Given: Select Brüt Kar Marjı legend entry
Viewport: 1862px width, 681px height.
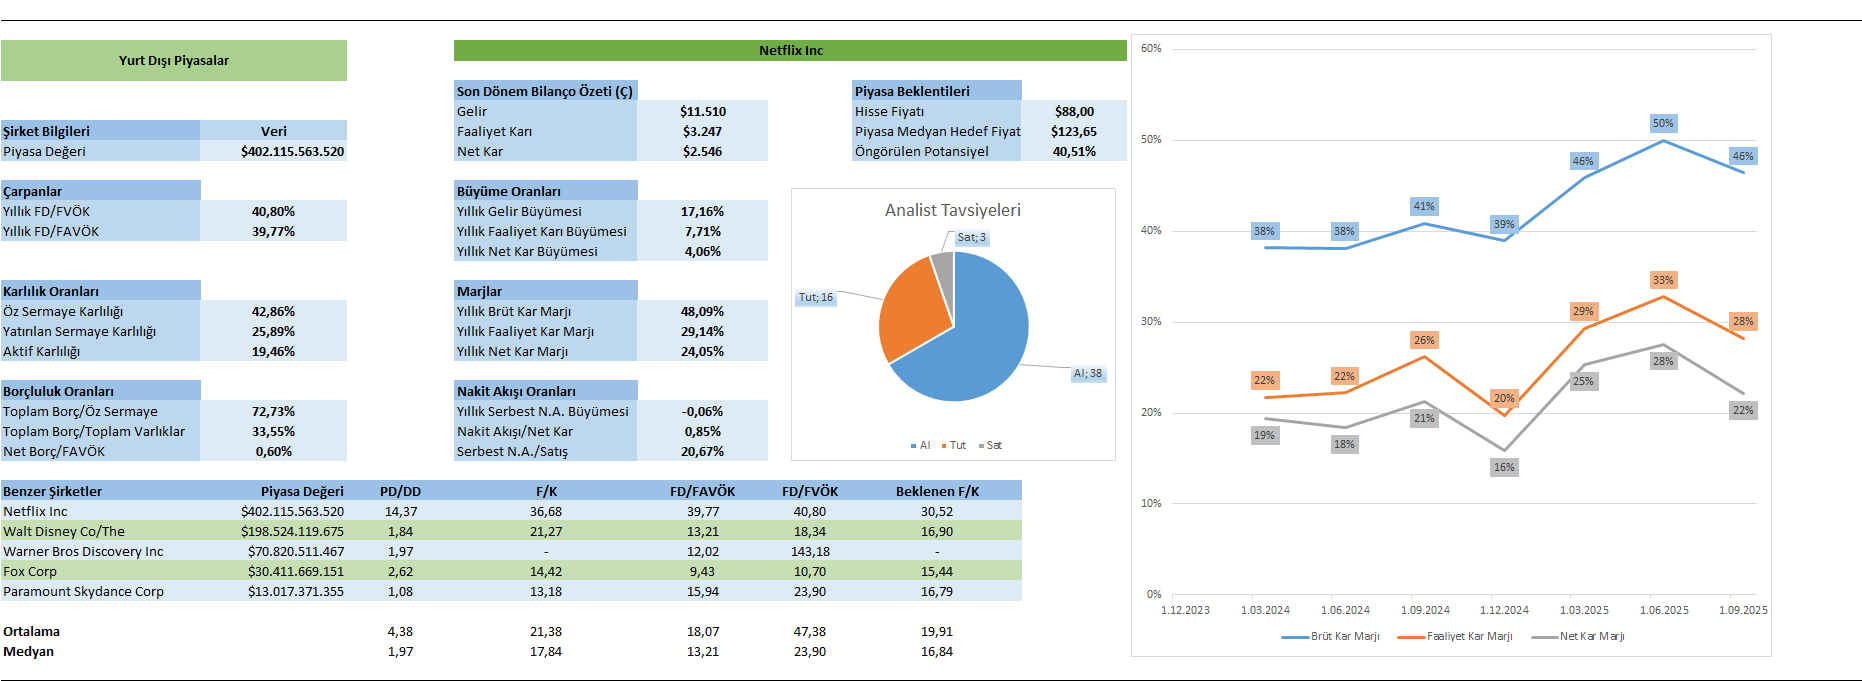Looking at the screenshot, I should pyautogui.click(x=1332, y=636).
